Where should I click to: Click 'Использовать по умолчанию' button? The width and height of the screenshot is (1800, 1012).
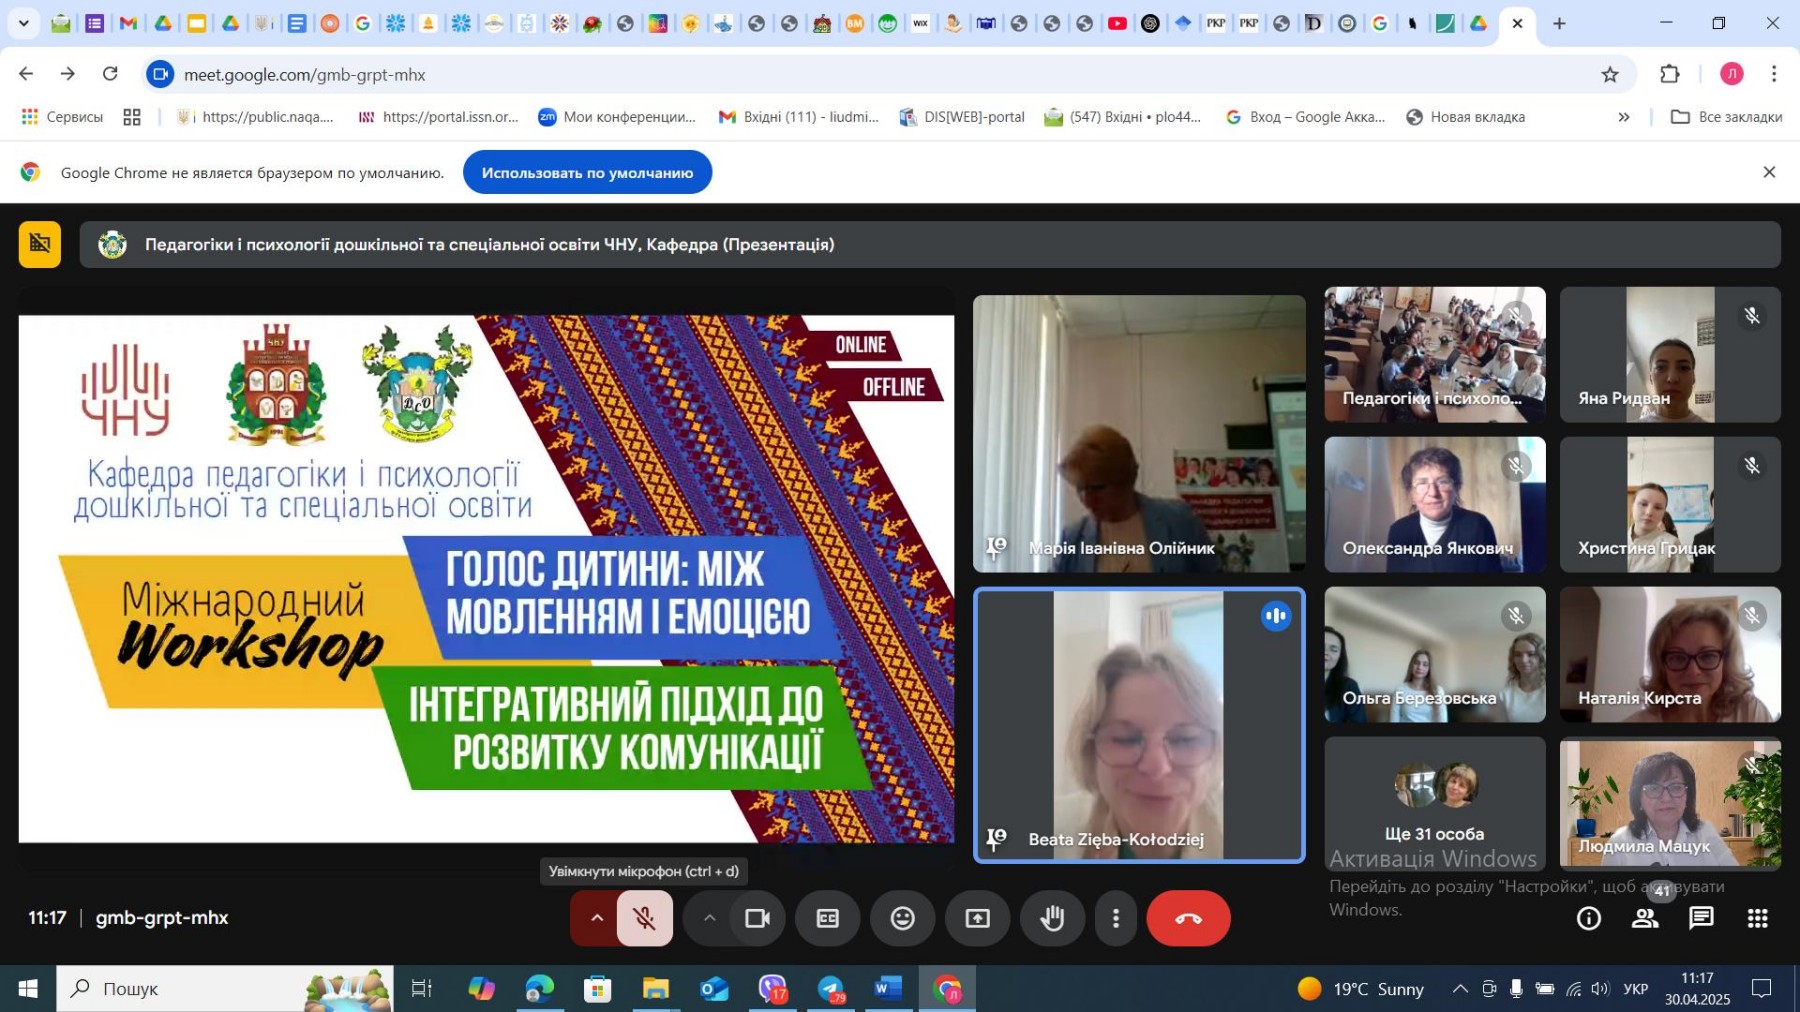pyautogui.click(x=587, y=173)
